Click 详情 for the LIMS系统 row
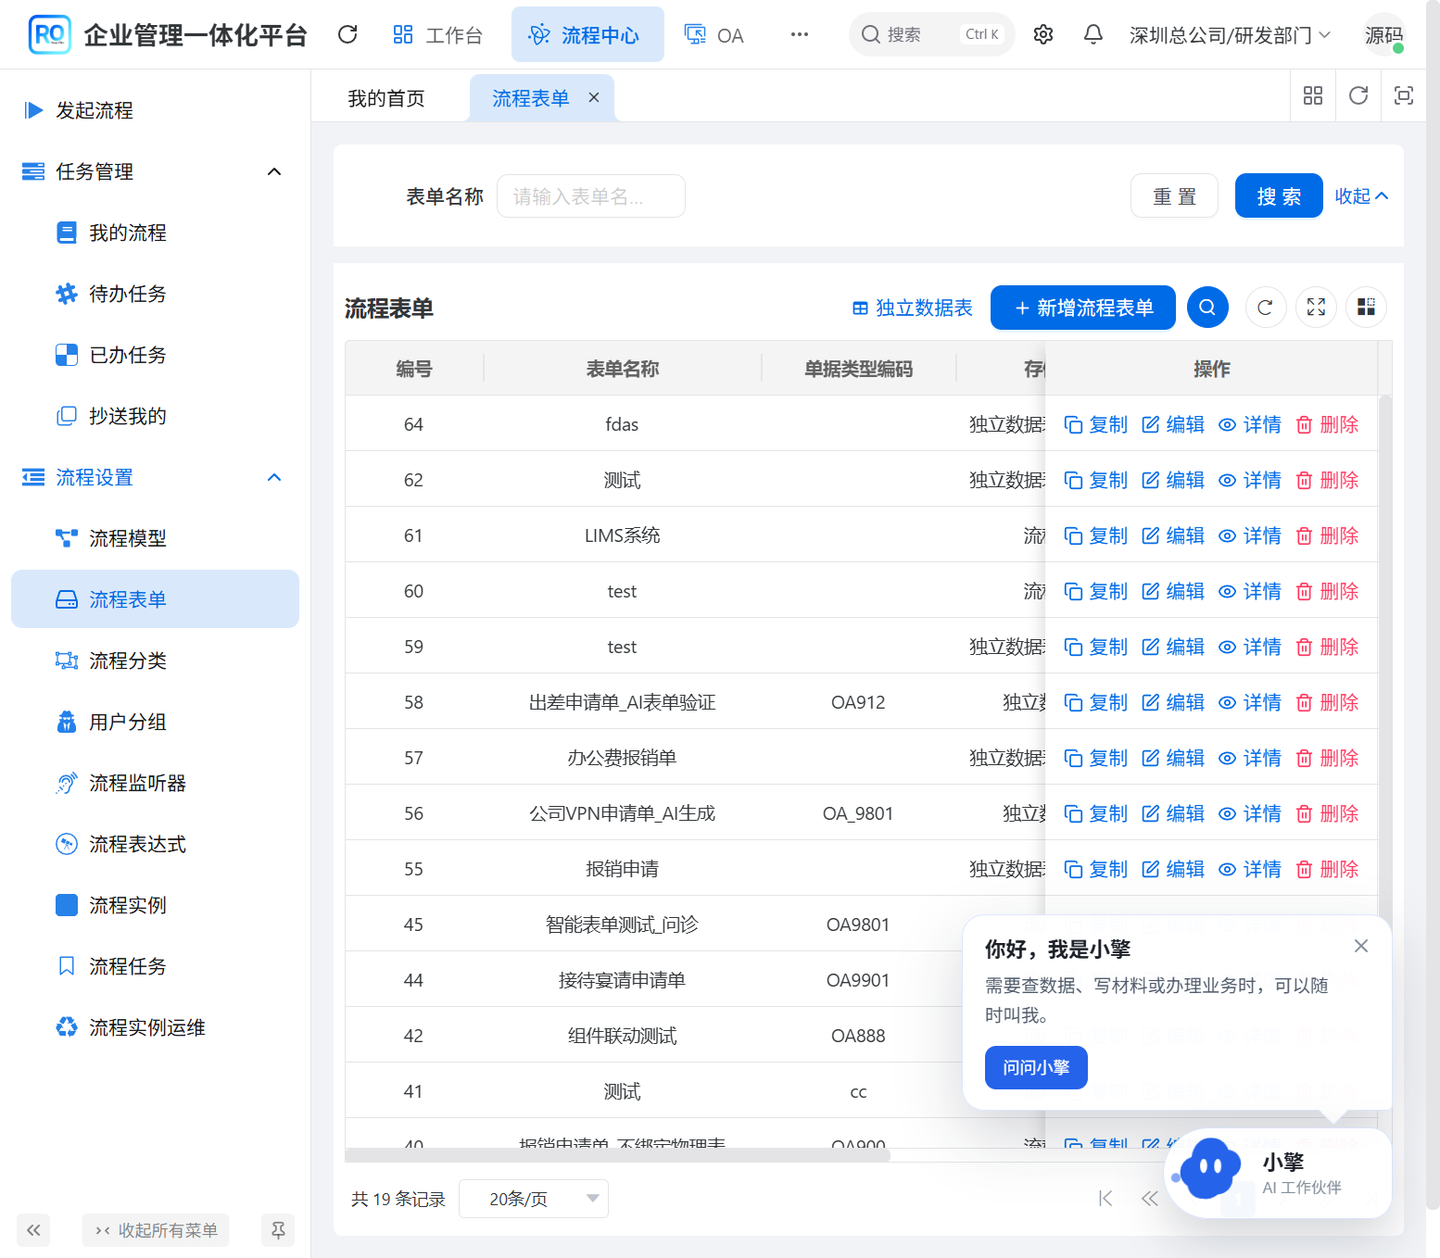The image size is (1440, 1258). pos(1250,536)
